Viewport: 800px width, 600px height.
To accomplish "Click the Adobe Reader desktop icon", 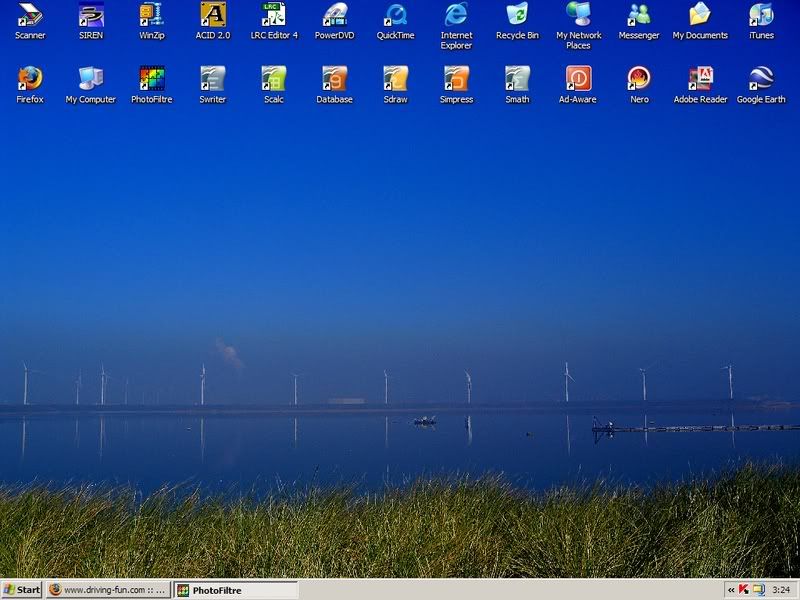I will tap(700, 79).
